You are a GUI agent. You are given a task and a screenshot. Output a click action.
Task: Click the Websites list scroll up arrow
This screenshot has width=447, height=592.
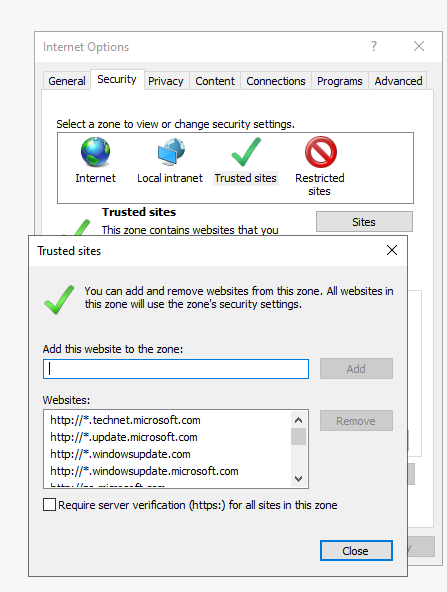tap(298, 420)
